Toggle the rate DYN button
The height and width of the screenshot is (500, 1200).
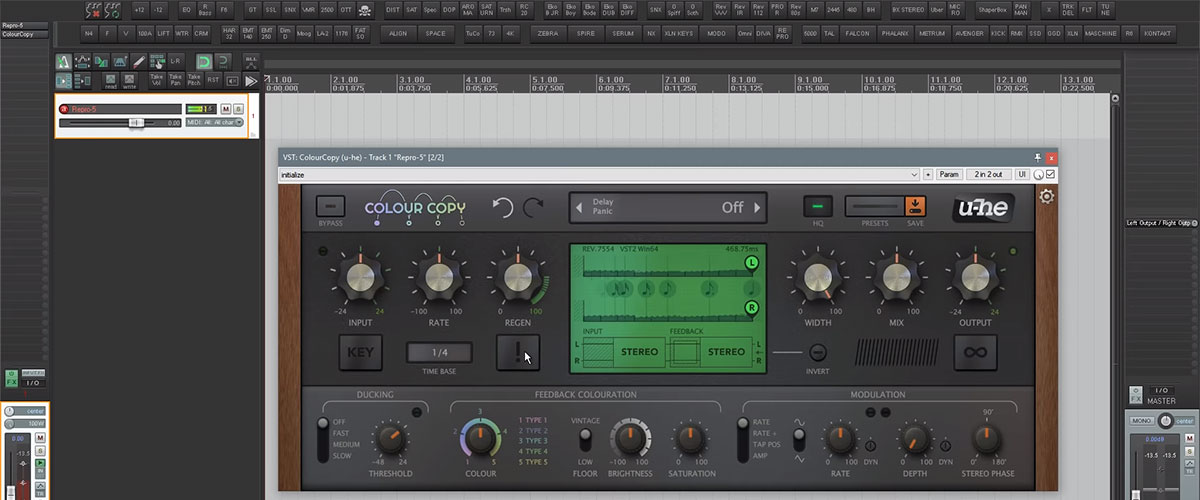[869, 446]
